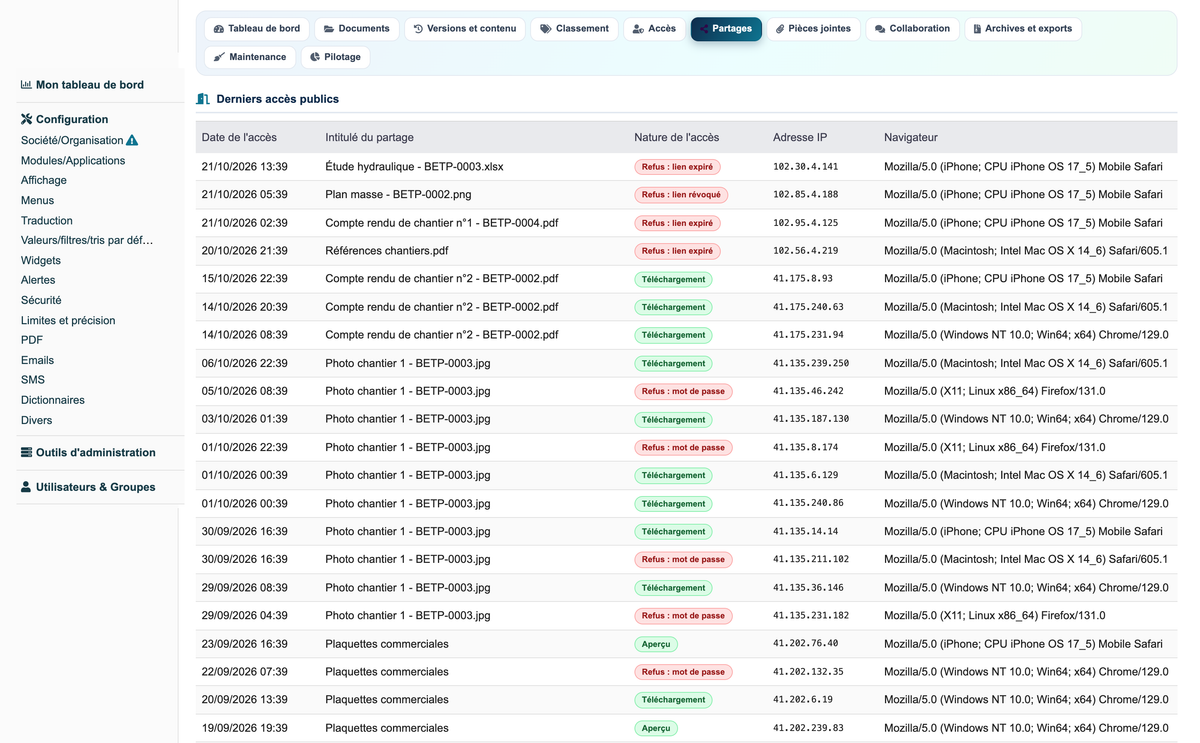The image size is (1200, 743).
Task: Go to Modules/Applications
Action: point(73,160)
